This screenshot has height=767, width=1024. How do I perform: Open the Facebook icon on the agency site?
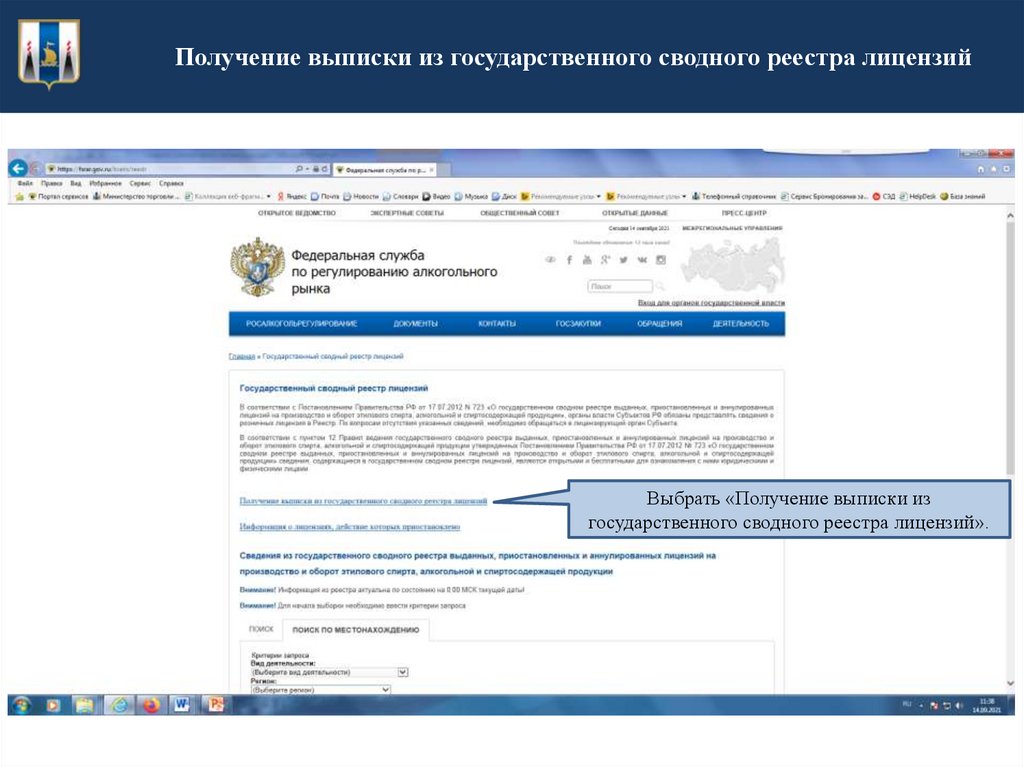click(x=569, y=260)
